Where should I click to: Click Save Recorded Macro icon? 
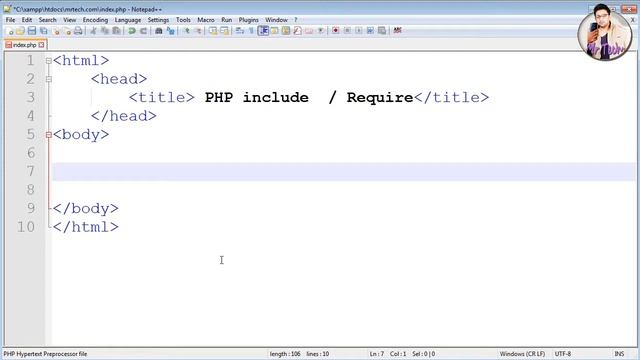click(x=382, y=31)
